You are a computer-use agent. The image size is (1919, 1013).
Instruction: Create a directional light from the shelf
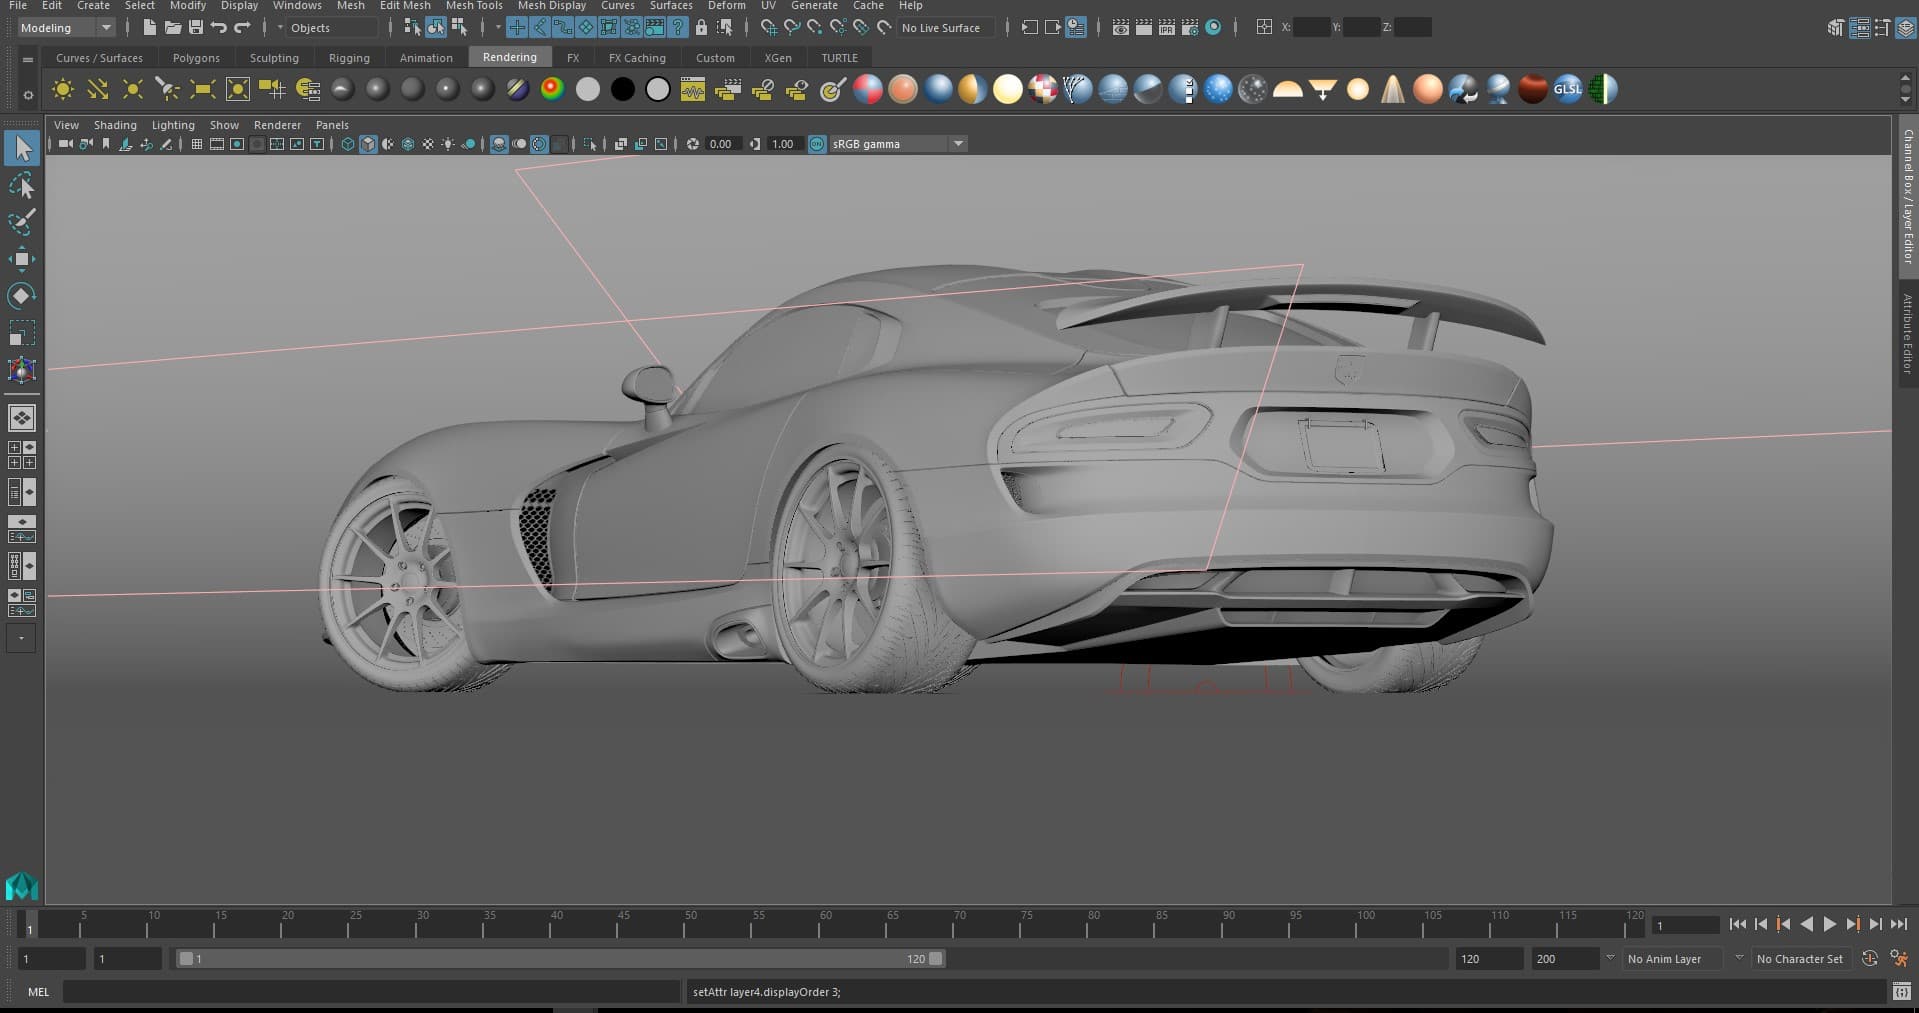coord(98,90)
